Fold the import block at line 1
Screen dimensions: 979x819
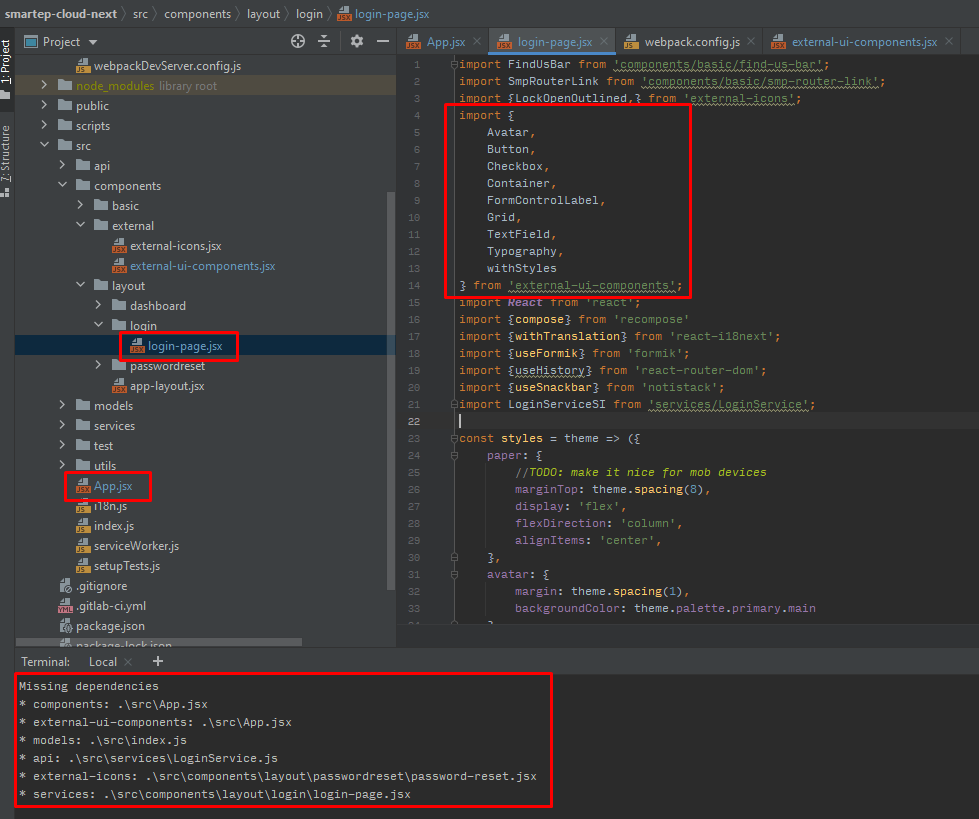click(455, 64)
